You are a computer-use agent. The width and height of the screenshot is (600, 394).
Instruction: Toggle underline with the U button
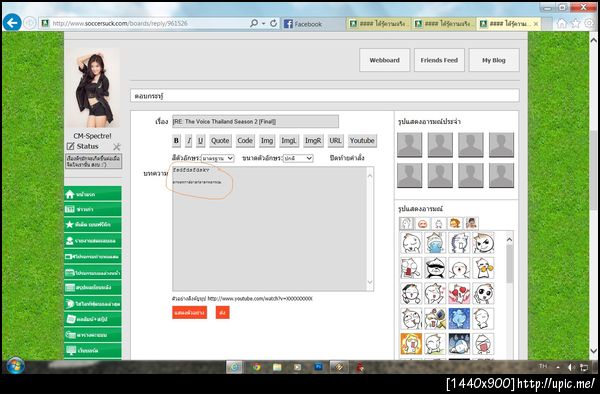(x=201, y=140)
